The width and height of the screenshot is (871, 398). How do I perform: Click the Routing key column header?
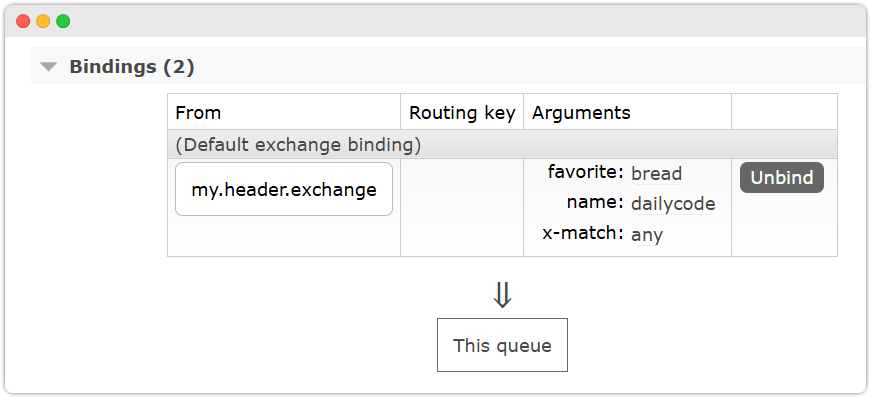462,112
